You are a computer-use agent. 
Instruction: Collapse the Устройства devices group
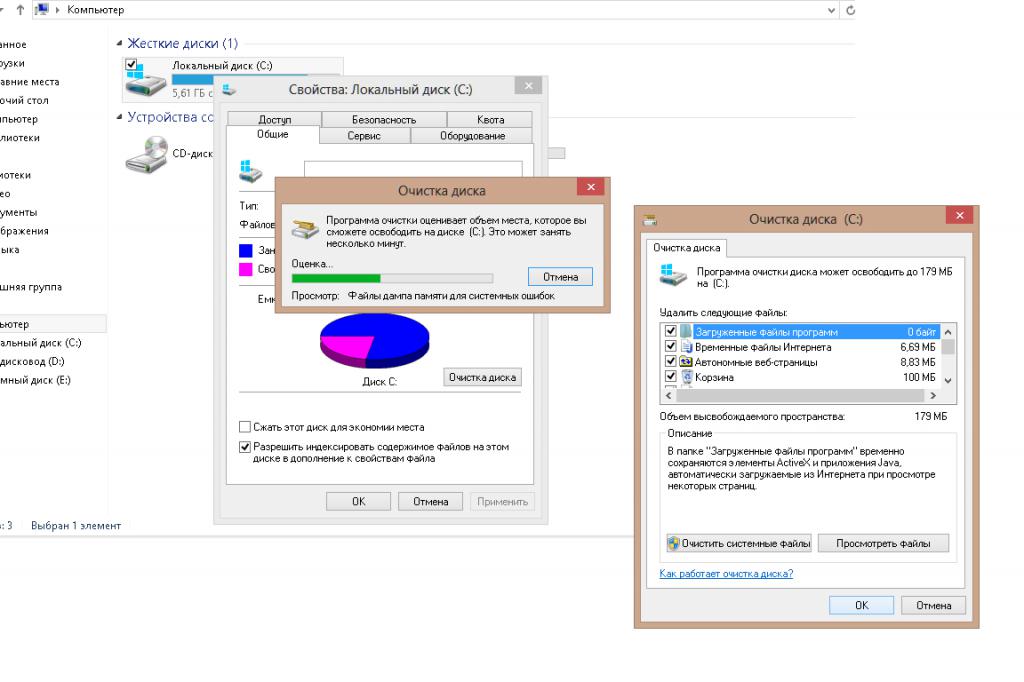click(120, 118)
